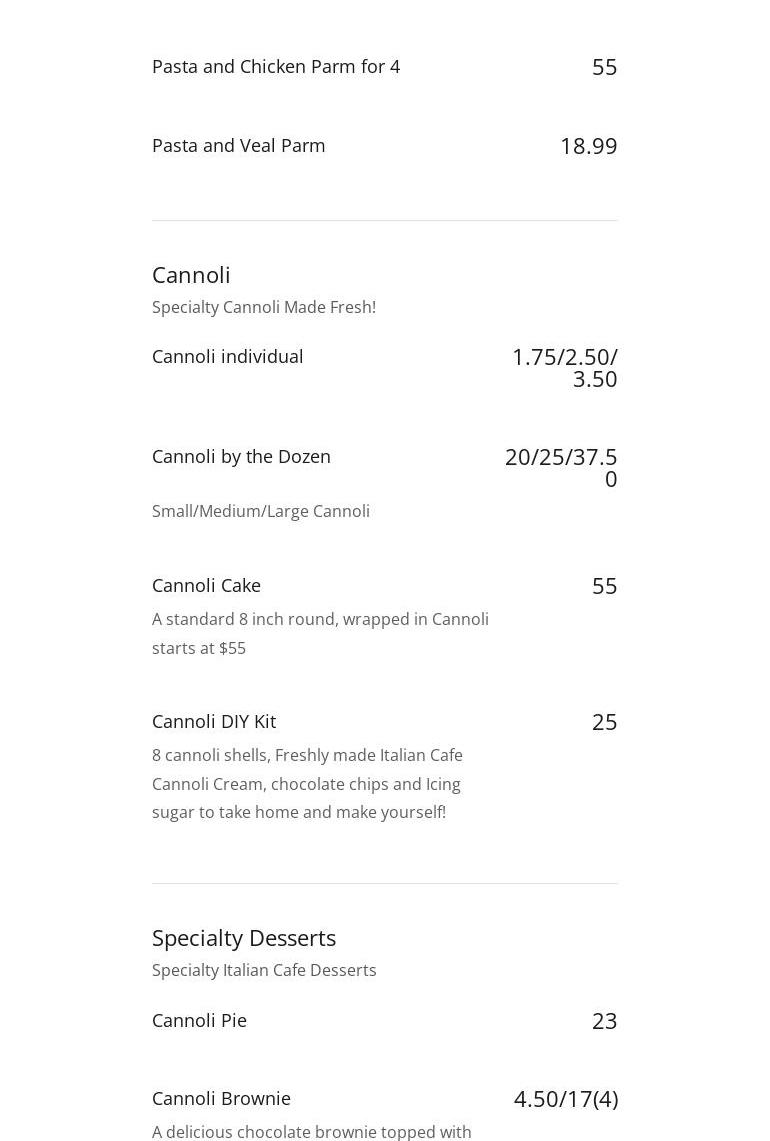Click the Pasta and Chicken Parm for 4 item
The width and height of the screenshot is (770, 1141).
pos(275,66)
